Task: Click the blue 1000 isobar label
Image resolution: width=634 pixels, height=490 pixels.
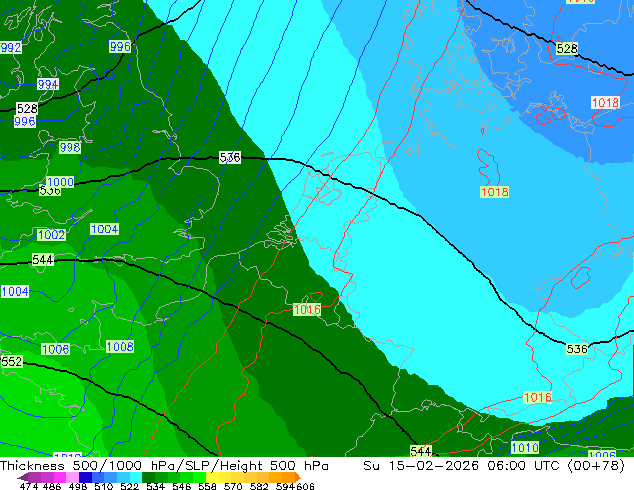Action: point(60,182)
